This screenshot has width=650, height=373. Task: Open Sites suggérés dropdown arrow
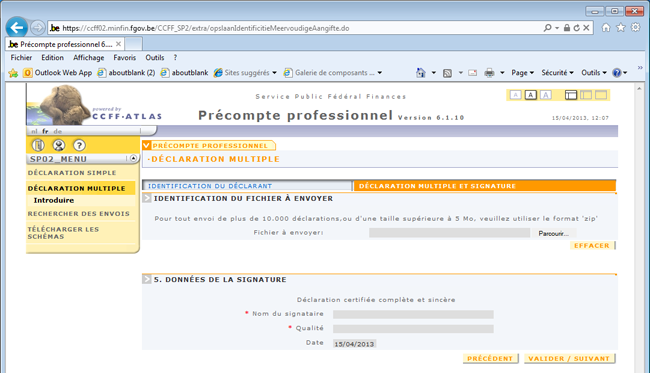(274, 73)
